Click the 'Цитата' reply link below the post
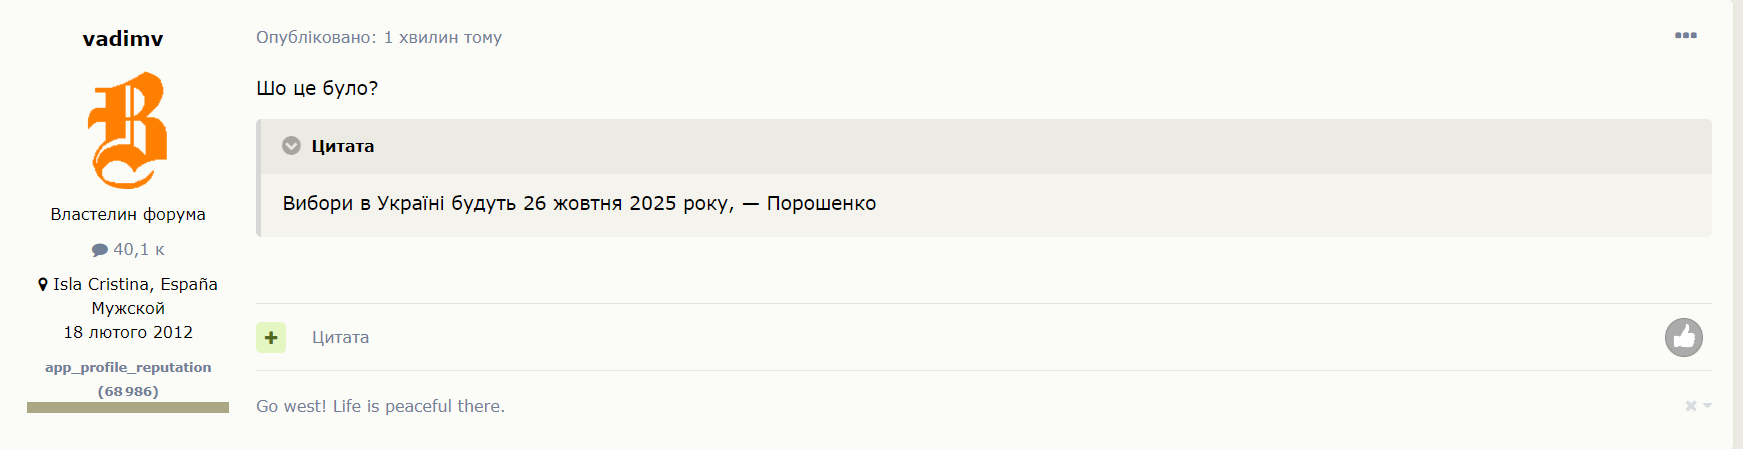 340,338
